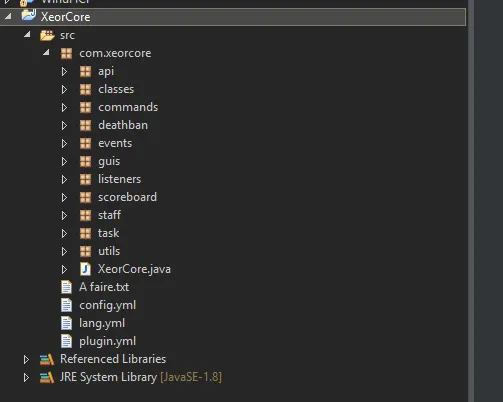This screenshot has width=503, height=402.
Task: Select the A faire.txt file
Action: click(x=104, y=287)
